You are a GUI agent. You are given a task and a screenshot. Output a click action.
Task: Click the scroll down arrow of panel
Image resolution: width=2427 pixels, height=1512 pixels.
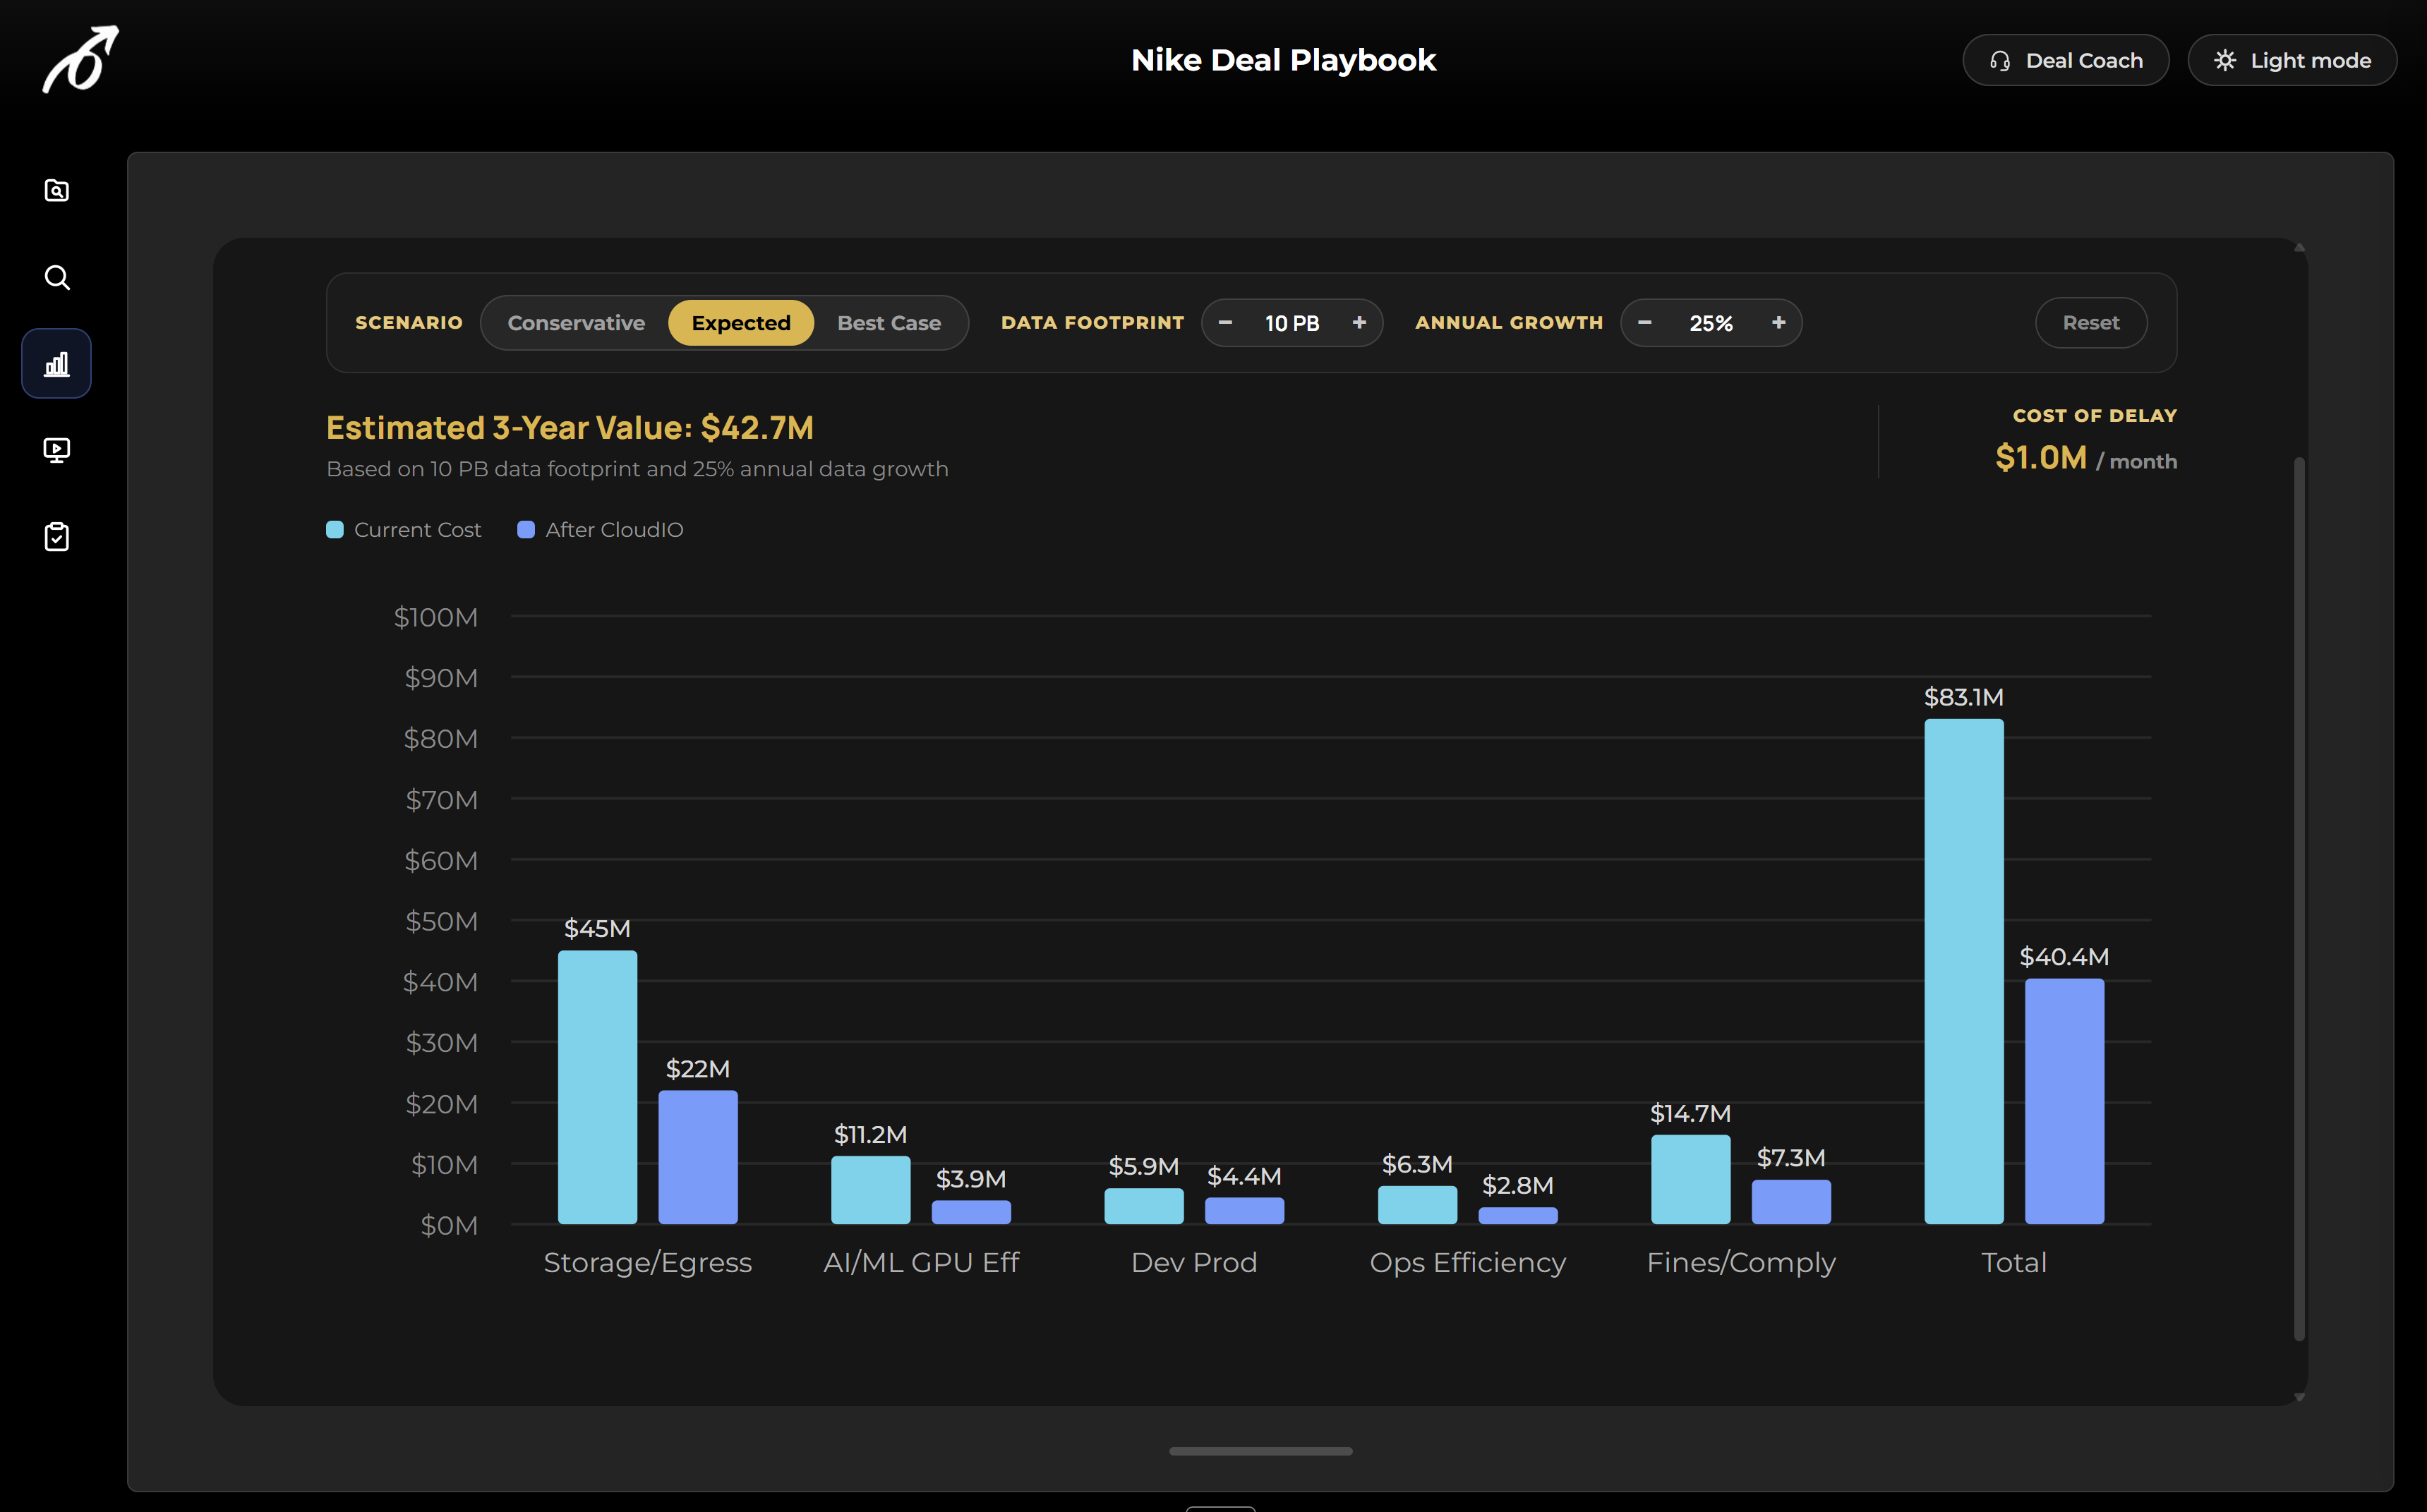point(2299,1397)
